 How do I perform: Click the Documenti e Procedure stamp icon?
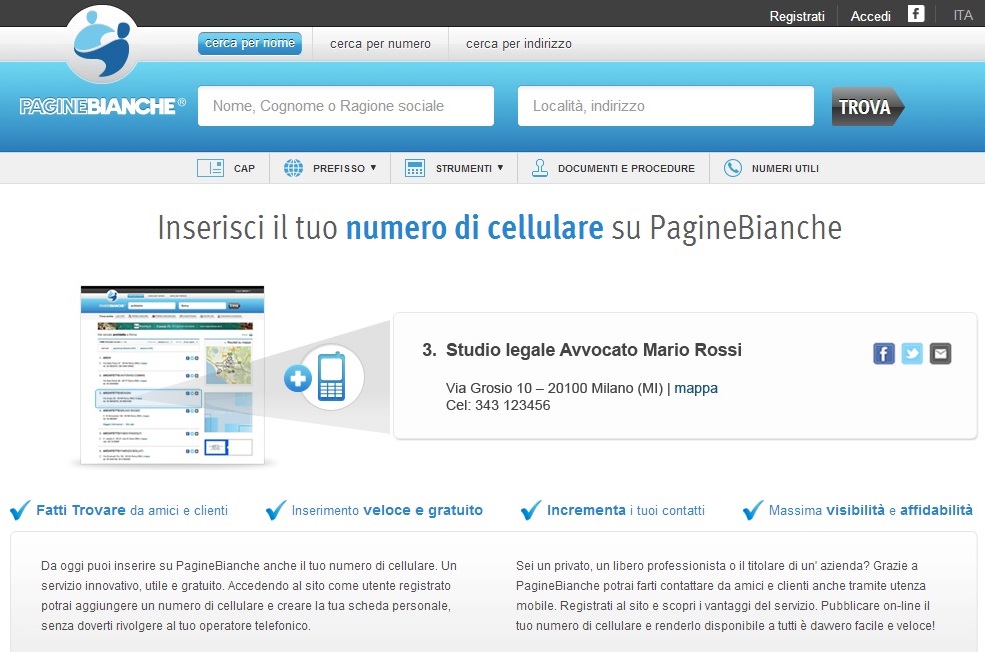pyautogui.click(x=540, y=168)
